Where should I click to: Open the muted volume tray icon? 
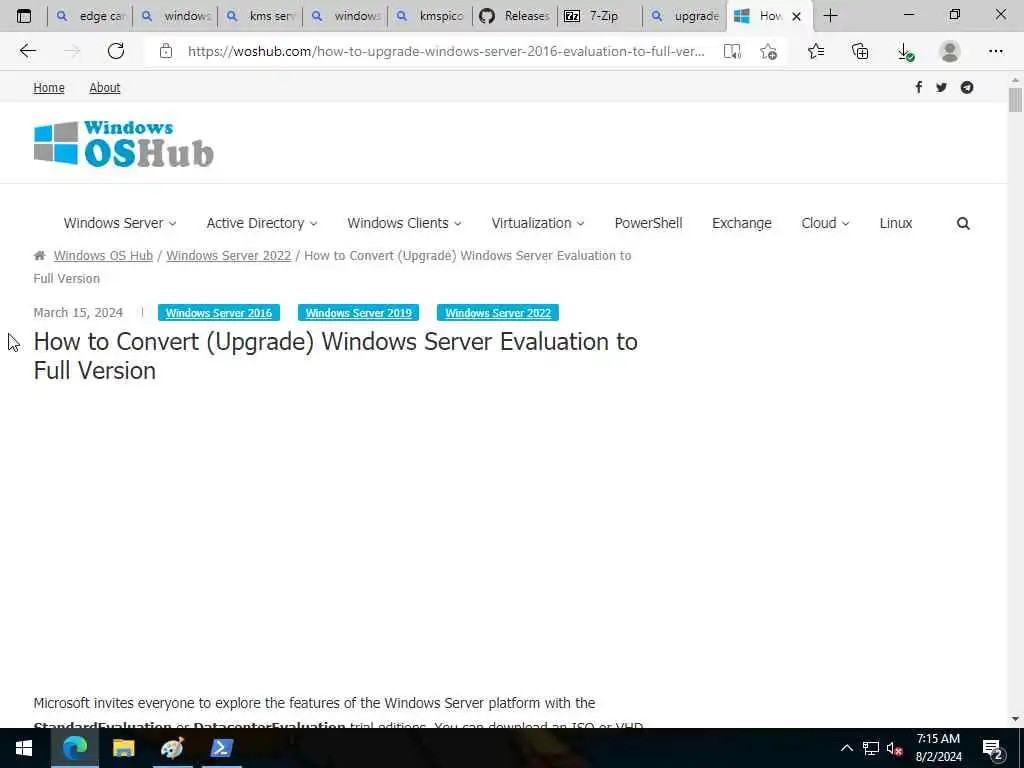click(x=894, y=748)
